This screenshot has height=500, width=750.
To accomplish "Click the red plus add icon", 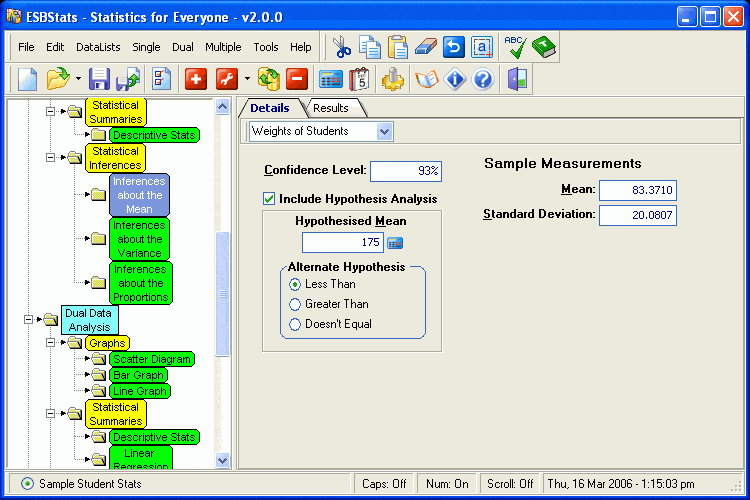I will (196, 79).
